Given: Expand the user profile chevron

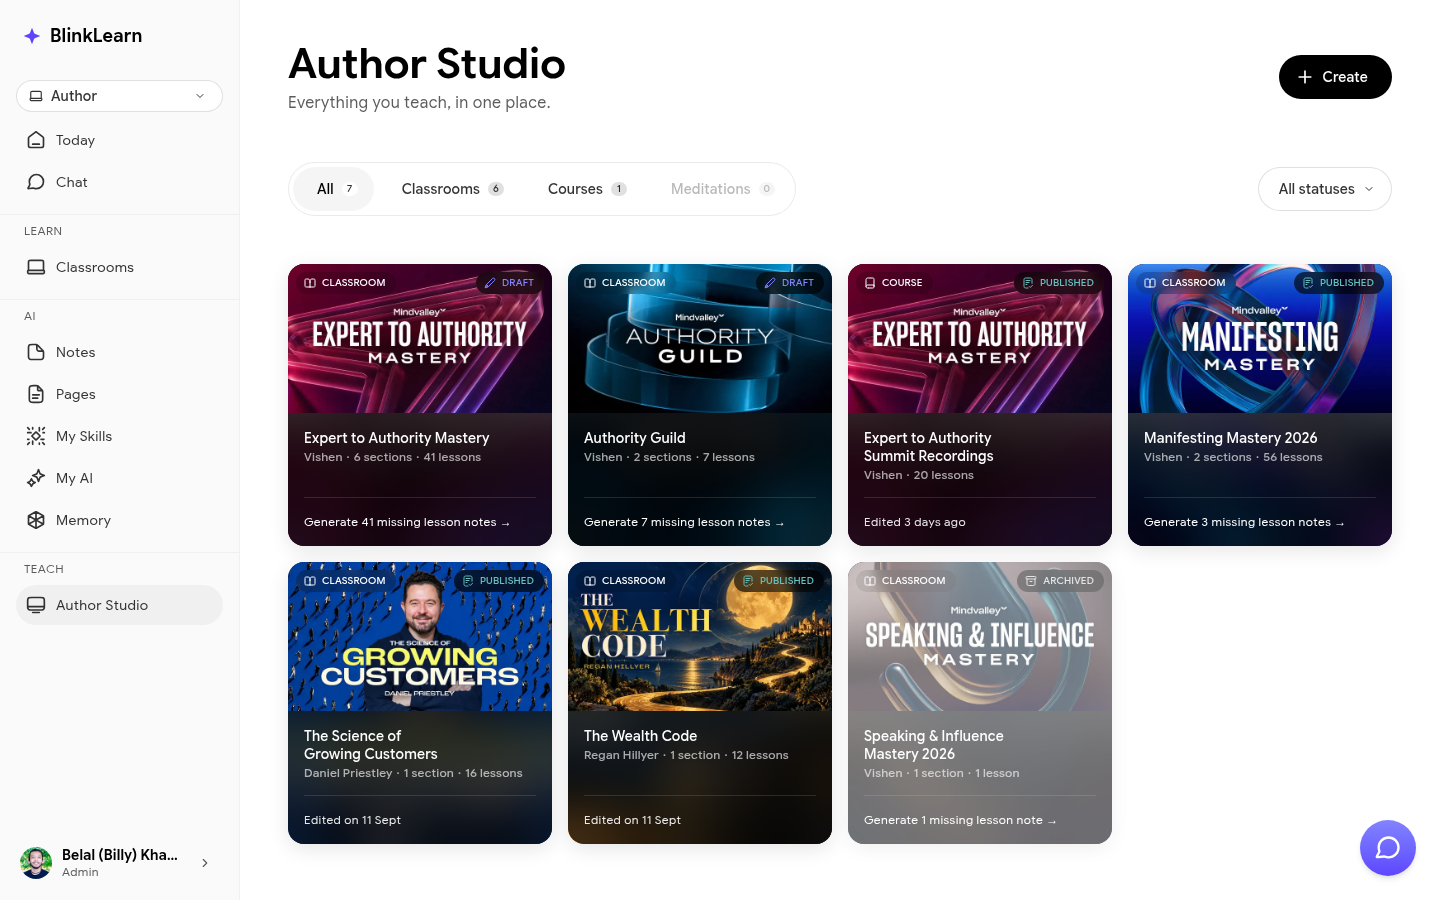Looking at the screenshot, I should 205,863.
